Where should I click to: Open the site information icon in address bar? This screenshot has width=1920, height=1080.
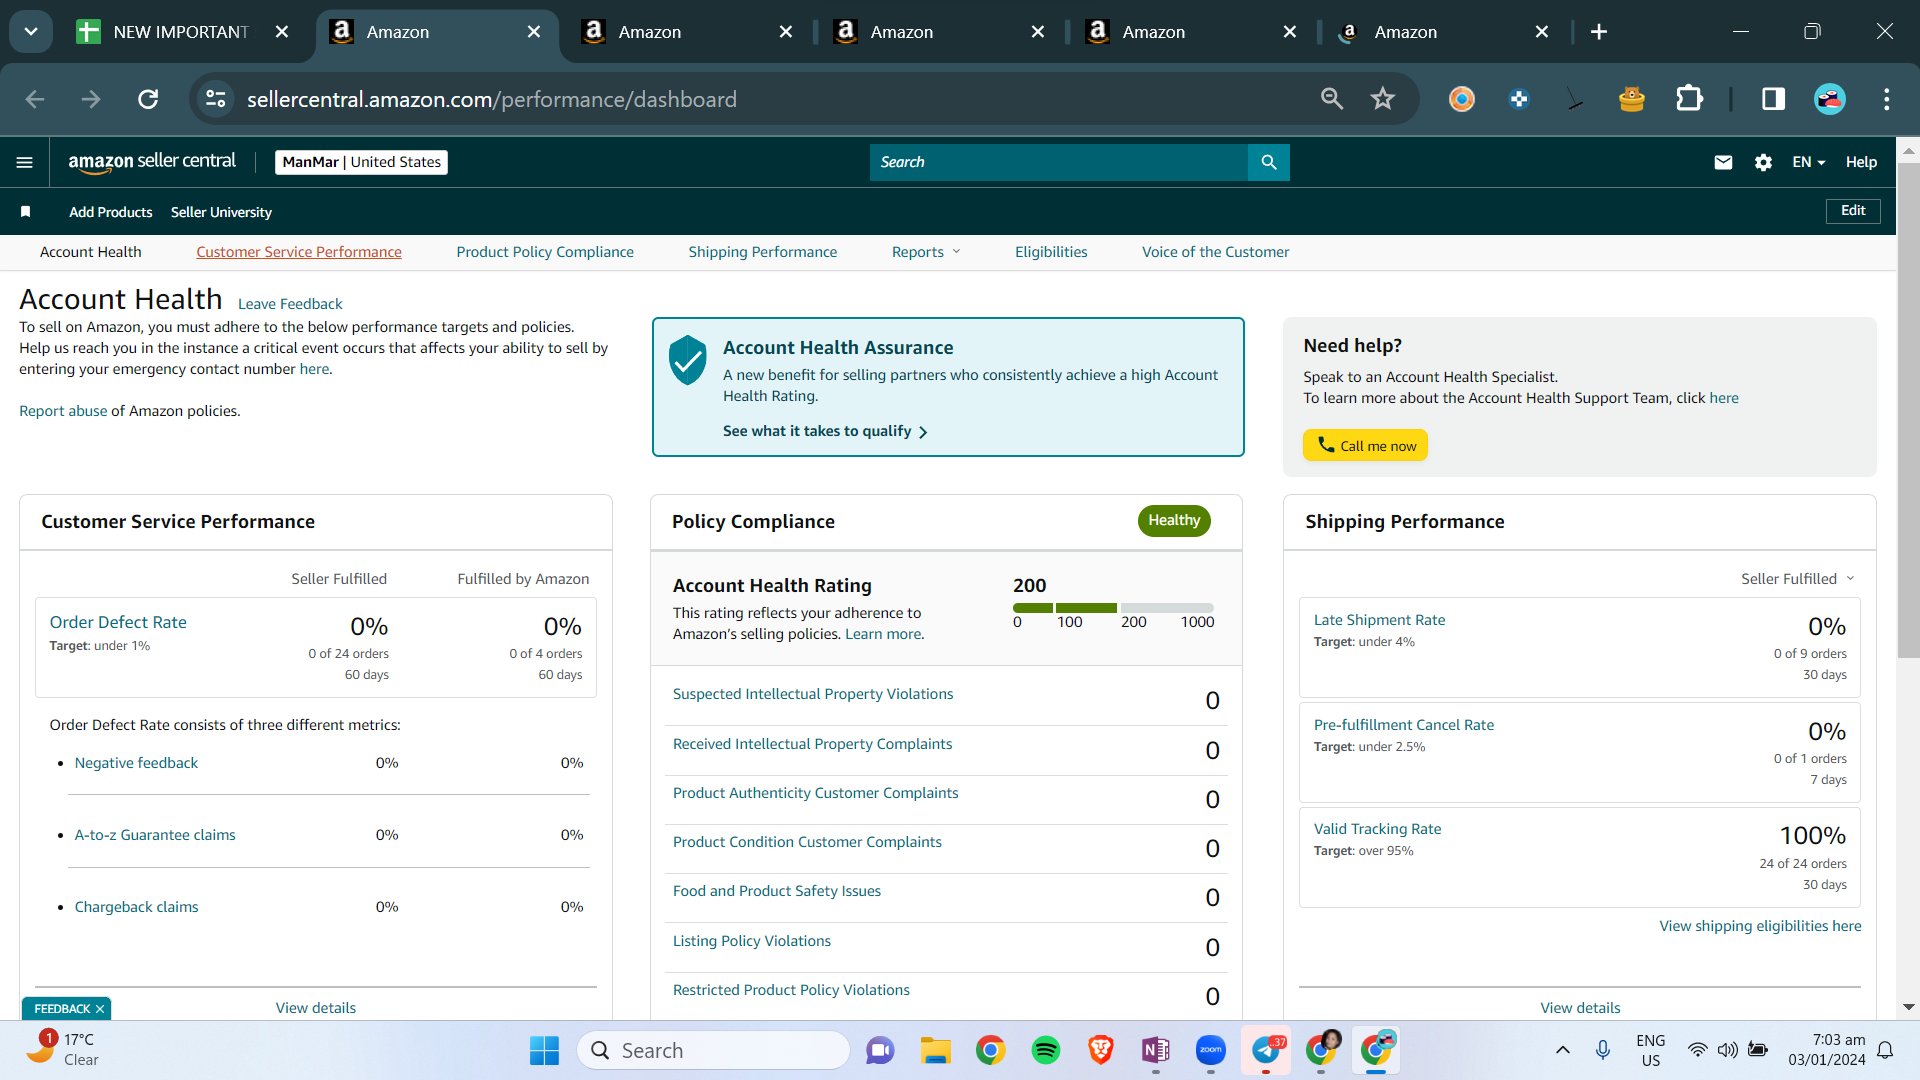[x=215, y=99]
